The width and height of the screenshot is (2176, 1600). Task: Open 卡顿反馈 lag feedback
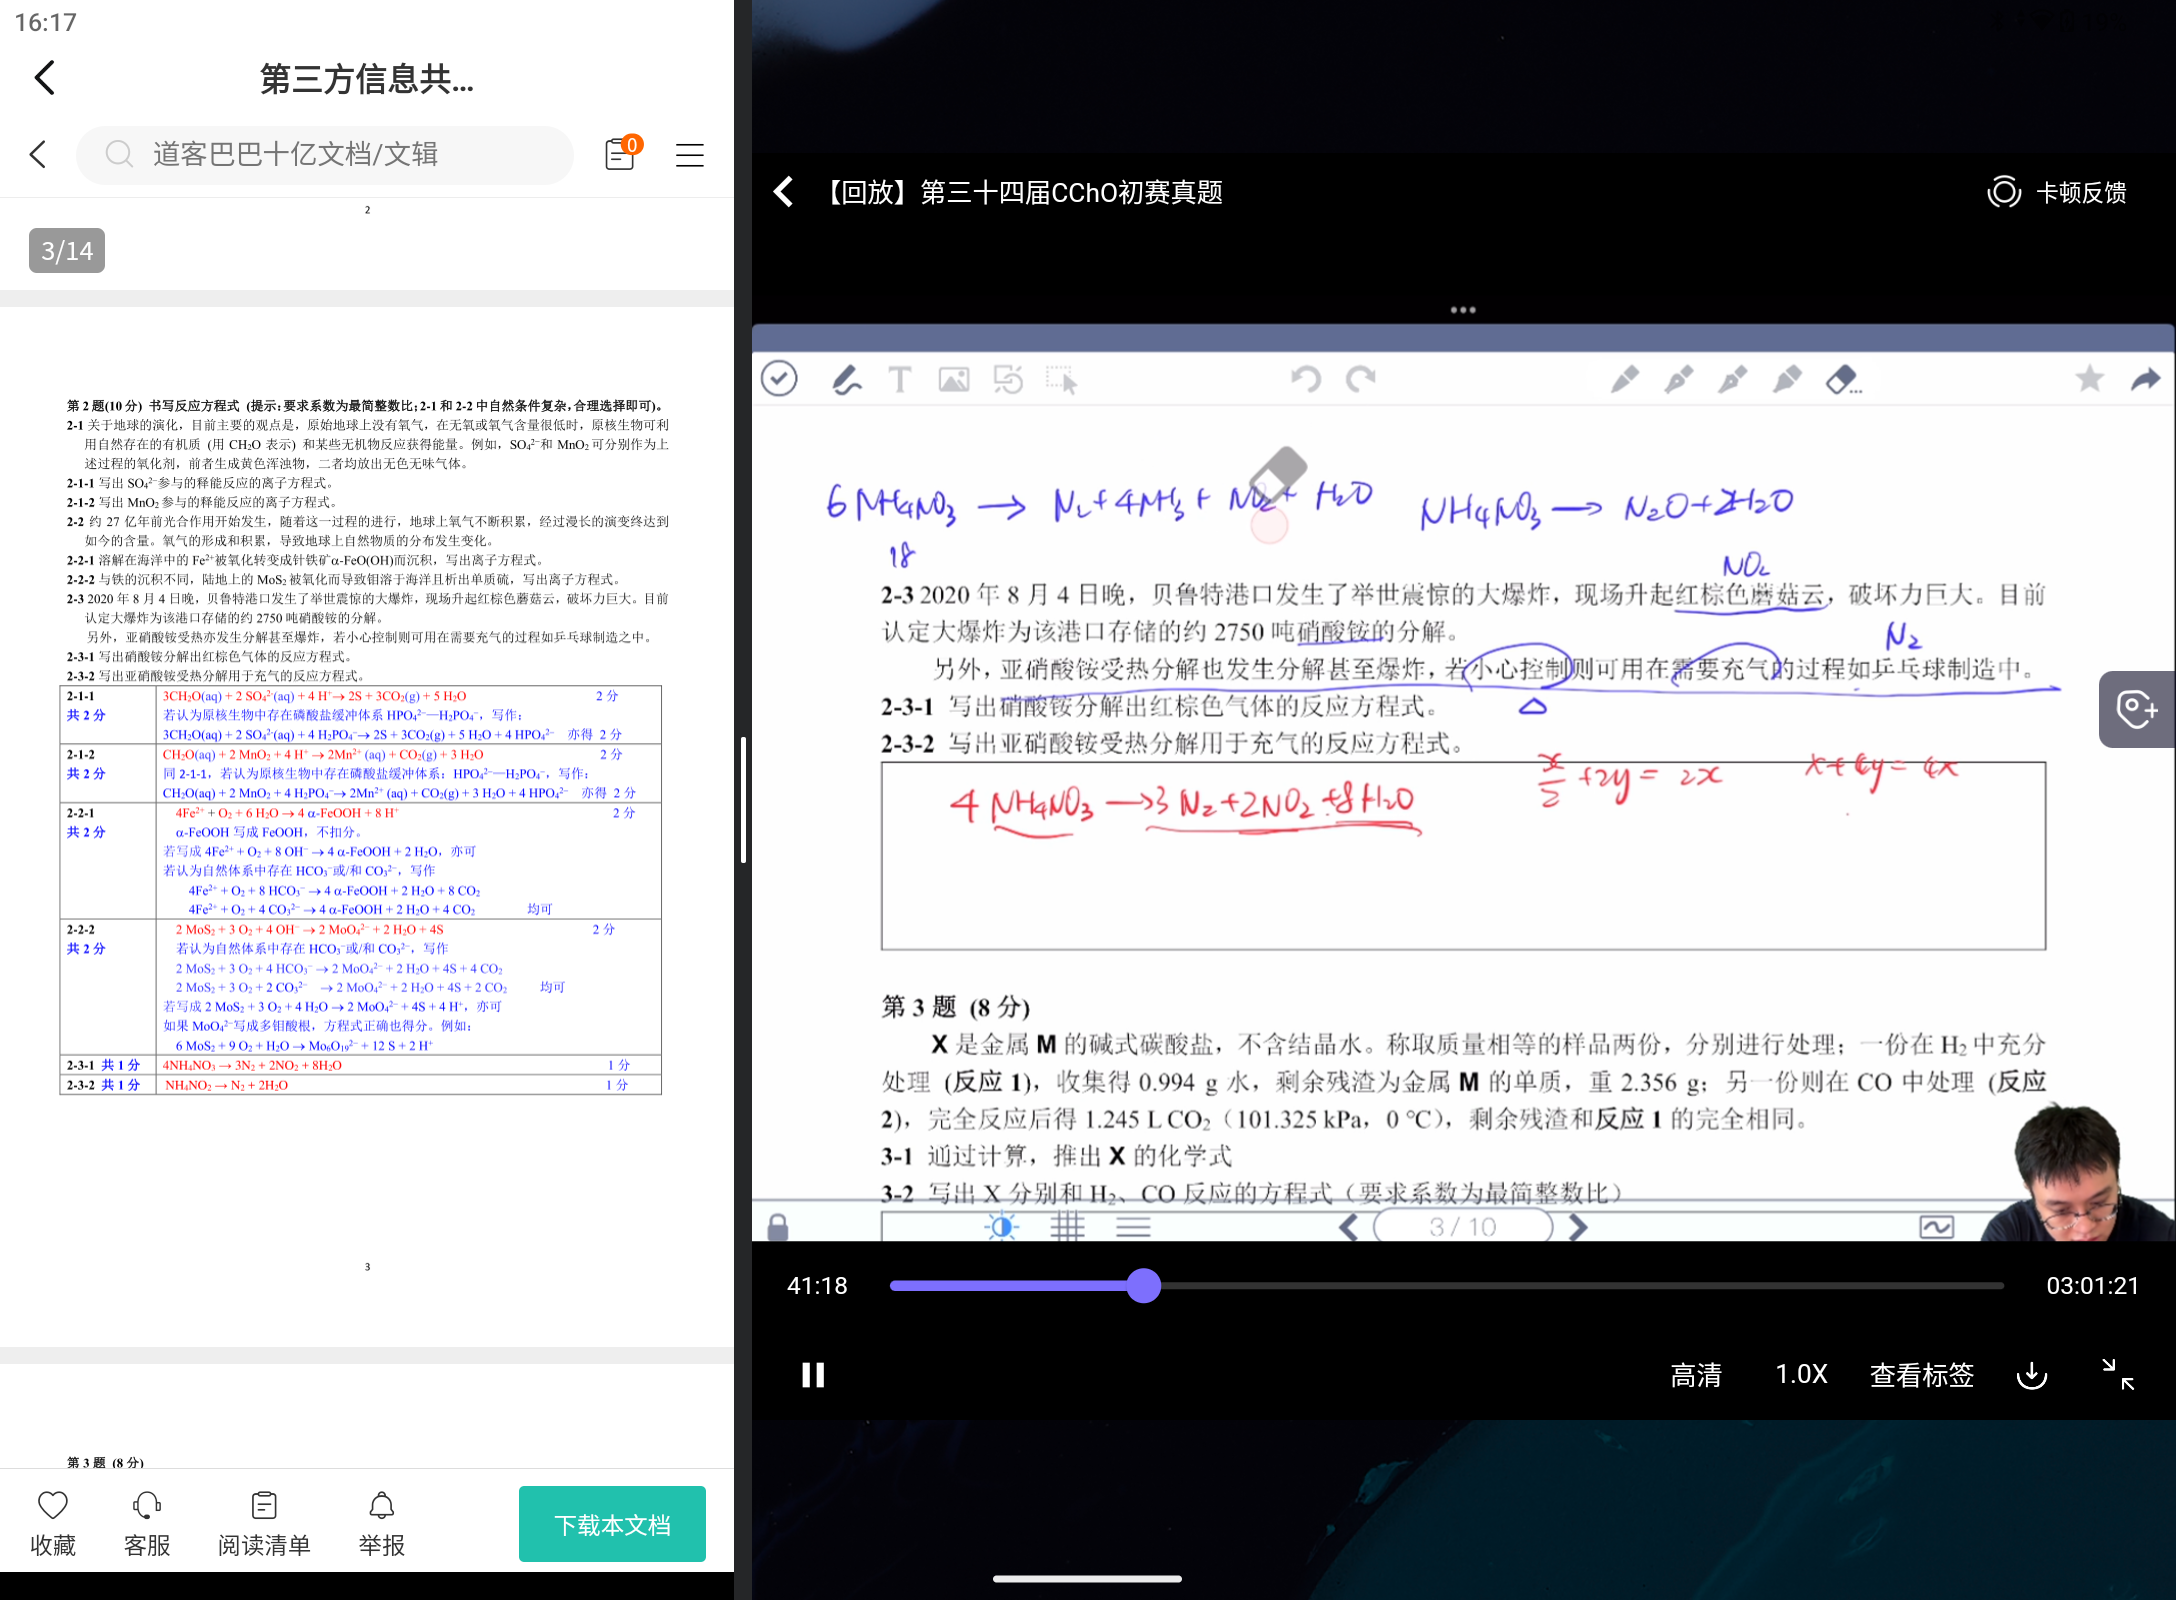(x=2057, y=192)
